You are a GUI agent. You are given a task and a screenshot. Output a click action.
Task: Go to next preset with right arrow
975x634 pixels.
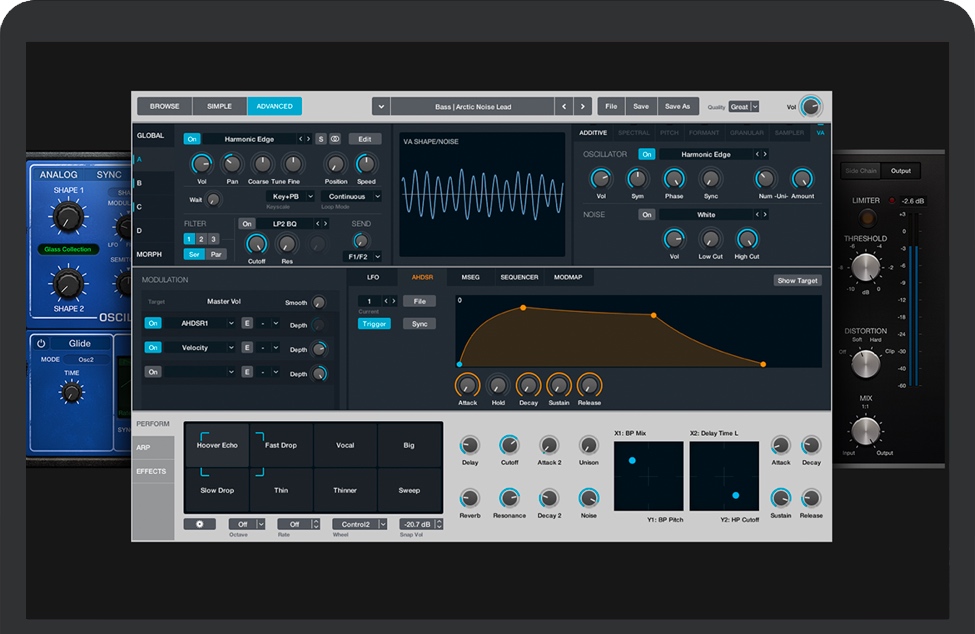tap(583, 106)
